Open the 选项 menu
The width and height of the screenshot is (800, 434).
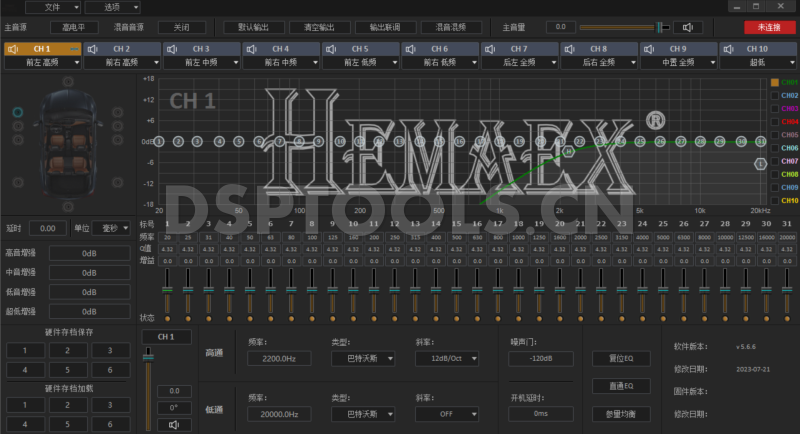pos(119,7)
